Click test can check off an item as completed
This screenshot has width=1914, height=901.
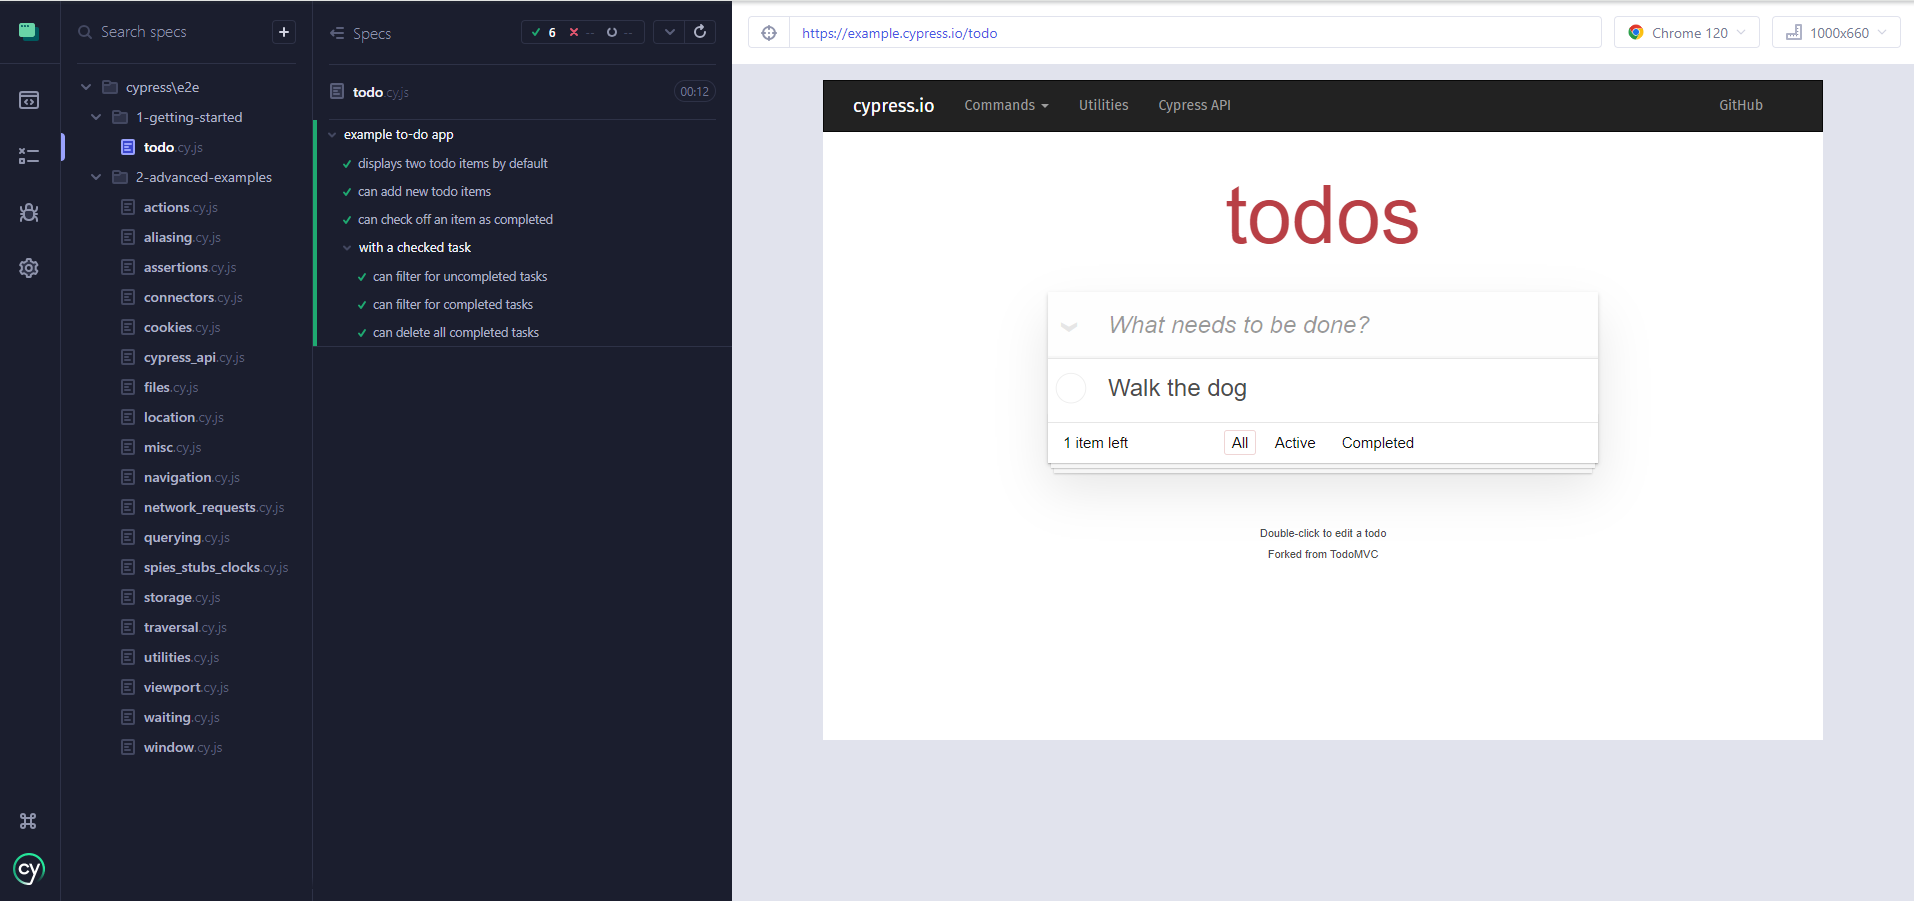tap(455, 220)
